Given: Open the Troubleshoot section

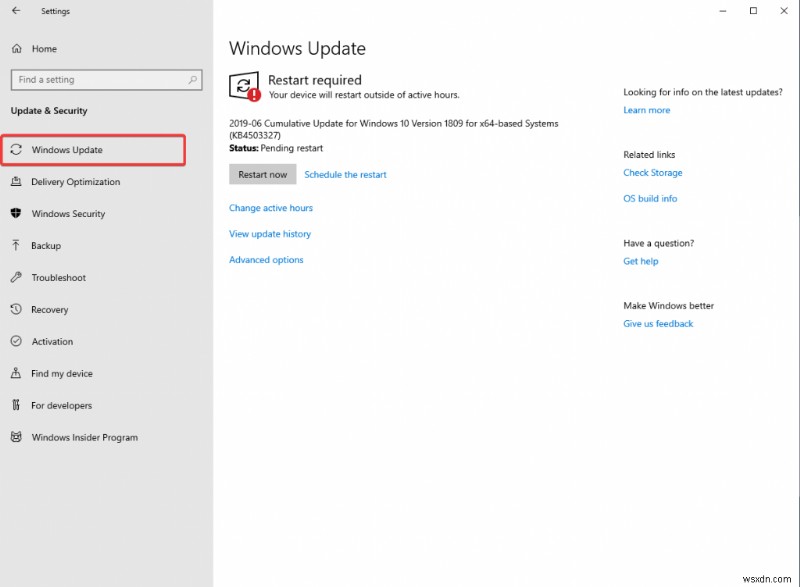Looking at the screenshot, I should coord(62,277).
